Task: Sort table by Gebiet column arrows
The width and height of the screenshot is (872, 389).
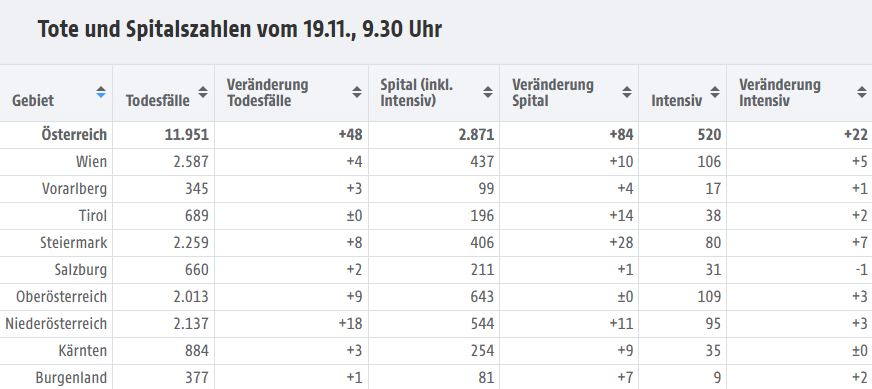Action: [x=101, y=92]
